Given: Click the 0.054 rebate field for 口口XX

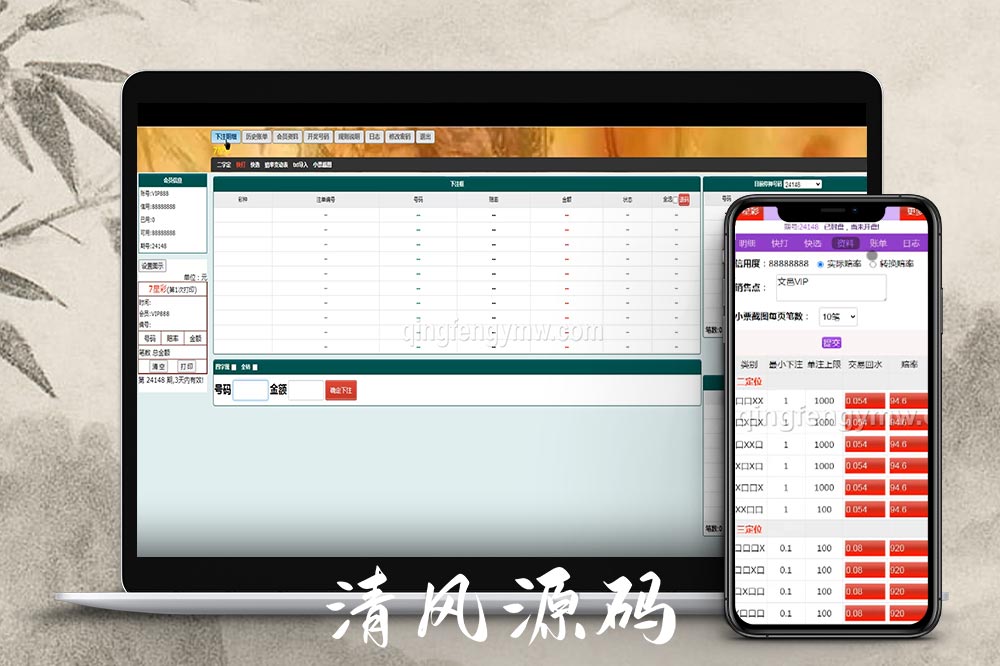Looking at the screenshot, I should [x=865, y=401].
